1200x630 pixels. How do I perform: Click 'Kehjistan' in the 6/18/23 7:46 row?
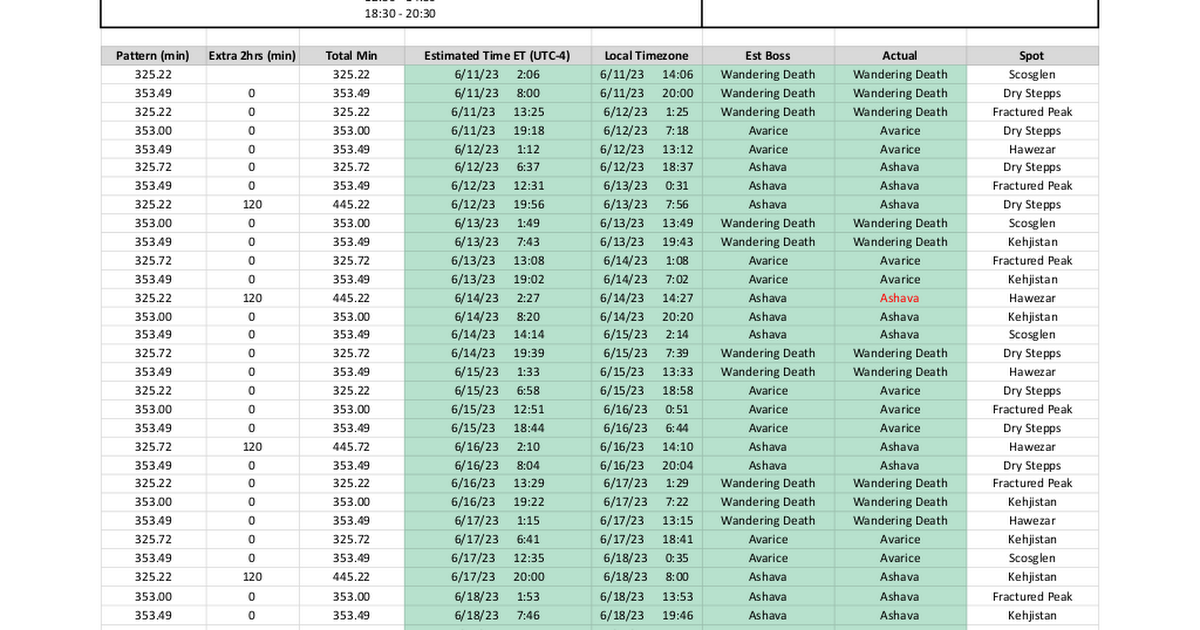tap(1032, 615)
